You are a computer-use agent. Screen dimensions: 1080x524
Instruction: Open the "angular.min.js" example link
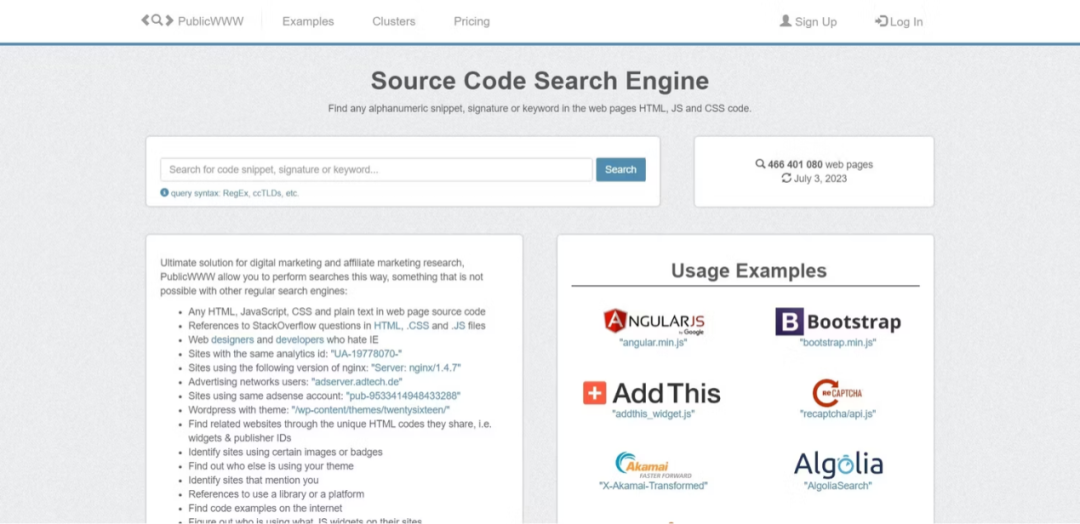(653, 342)
